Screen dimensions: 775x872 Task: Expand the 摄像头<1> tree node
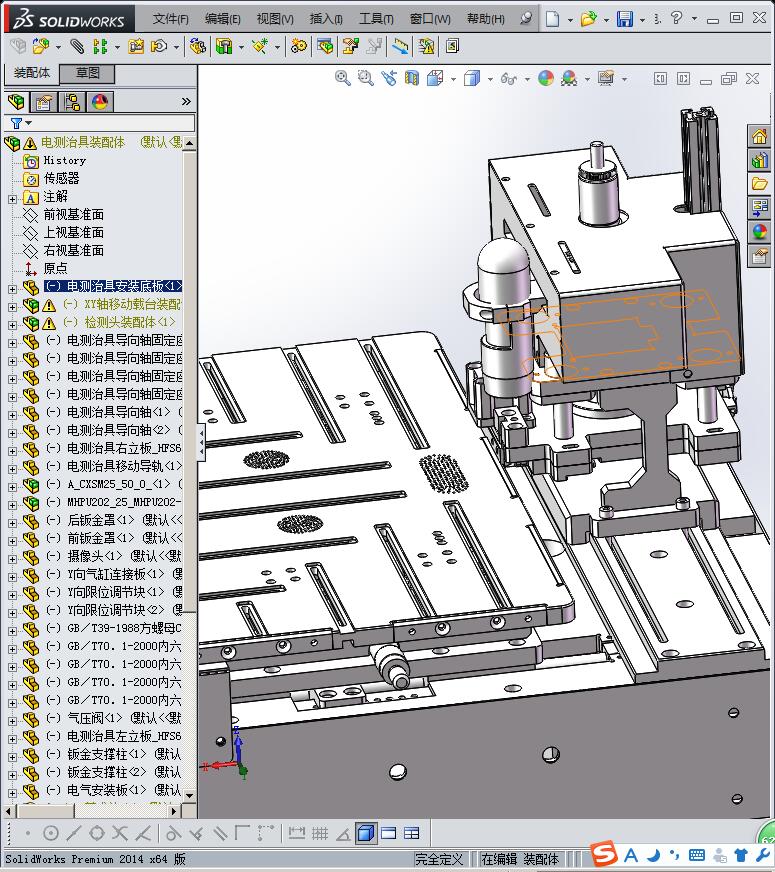[12, 558]
